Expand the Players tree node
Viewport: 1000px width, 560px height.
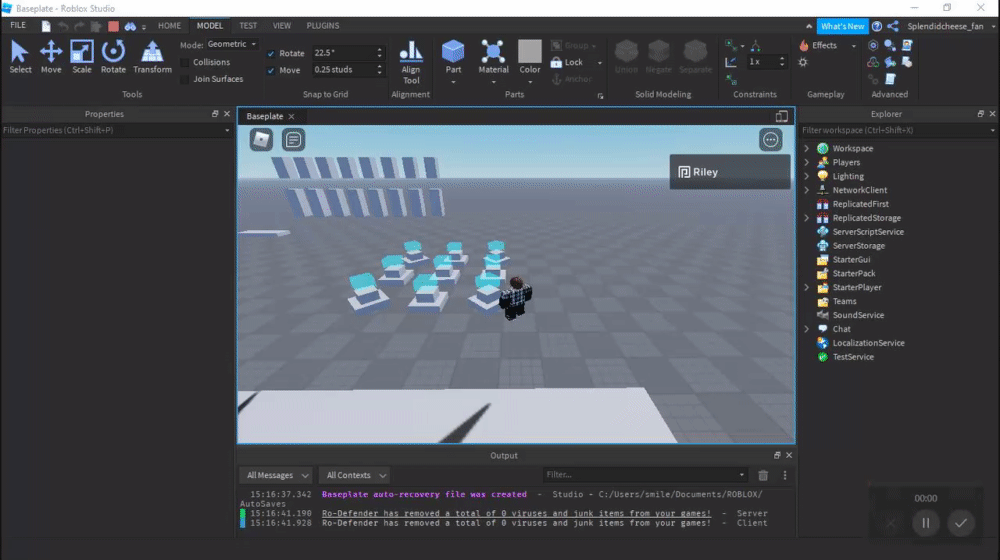click(807, 162)
